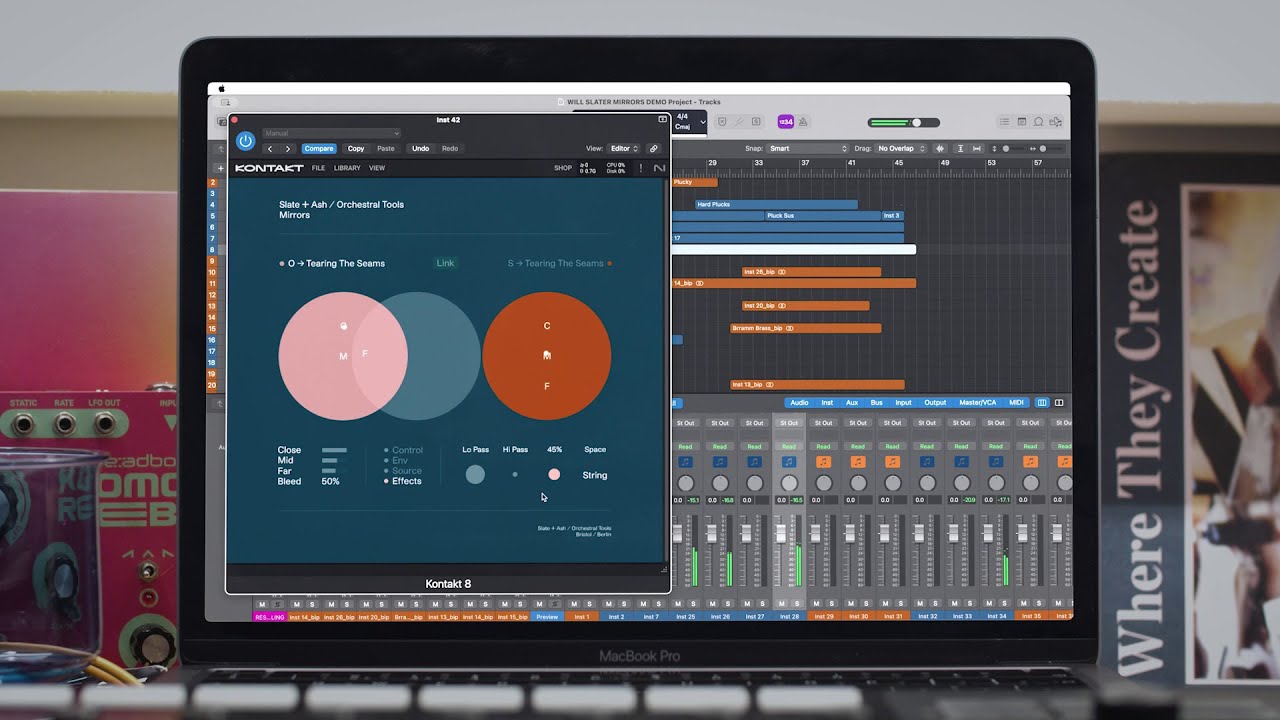
Task: Mute the Inst 34 channel
Action: pyautogui.click(x=989, y=604)
